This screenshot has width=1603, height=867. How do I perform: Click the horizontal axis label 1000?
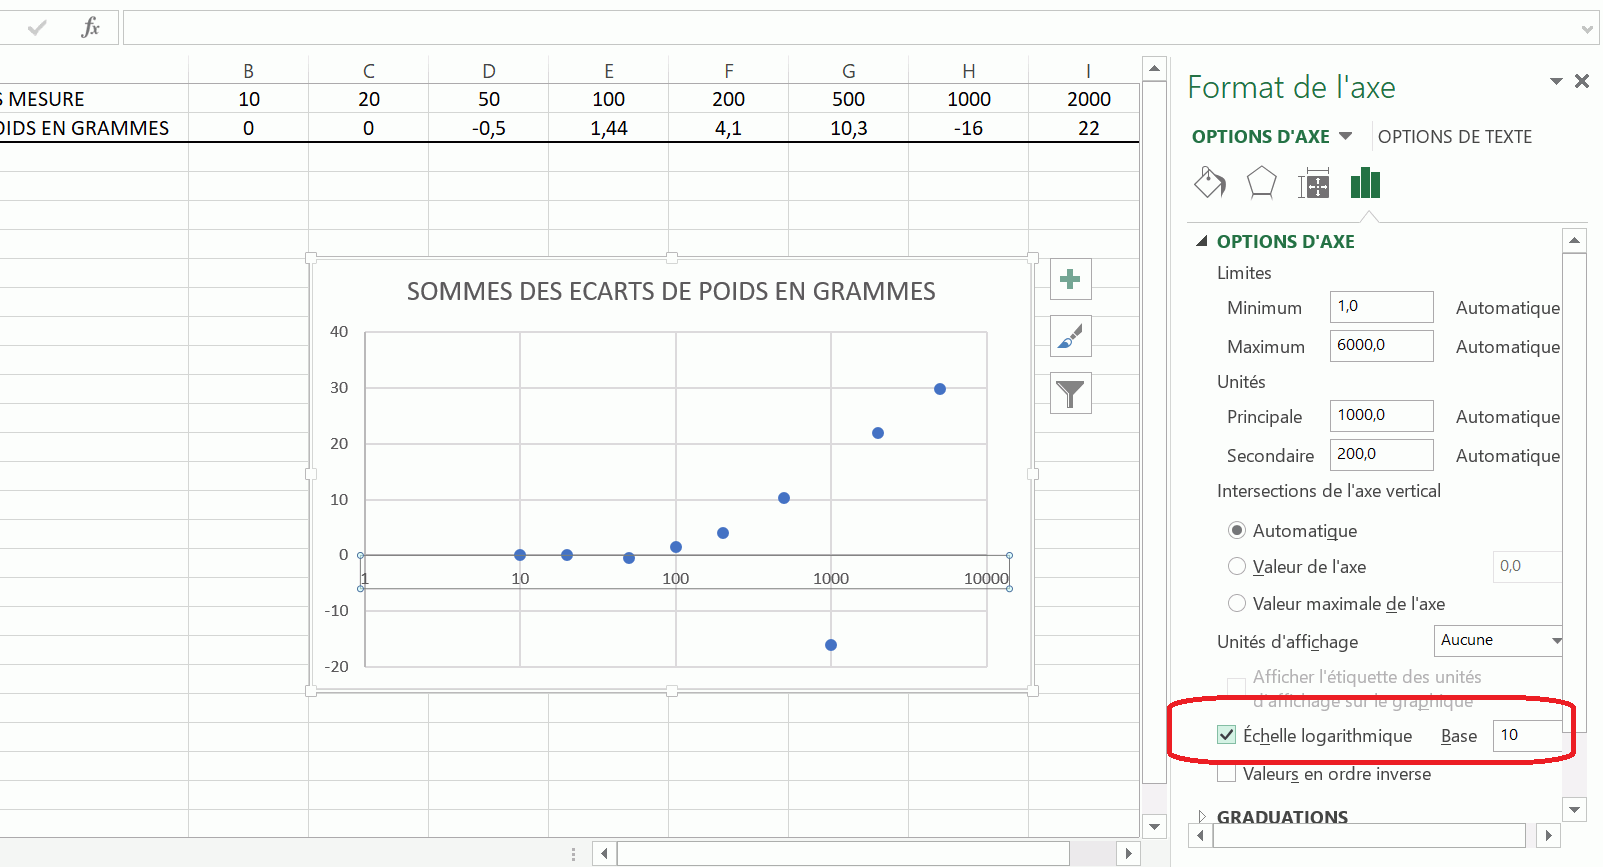pos(830,579)
